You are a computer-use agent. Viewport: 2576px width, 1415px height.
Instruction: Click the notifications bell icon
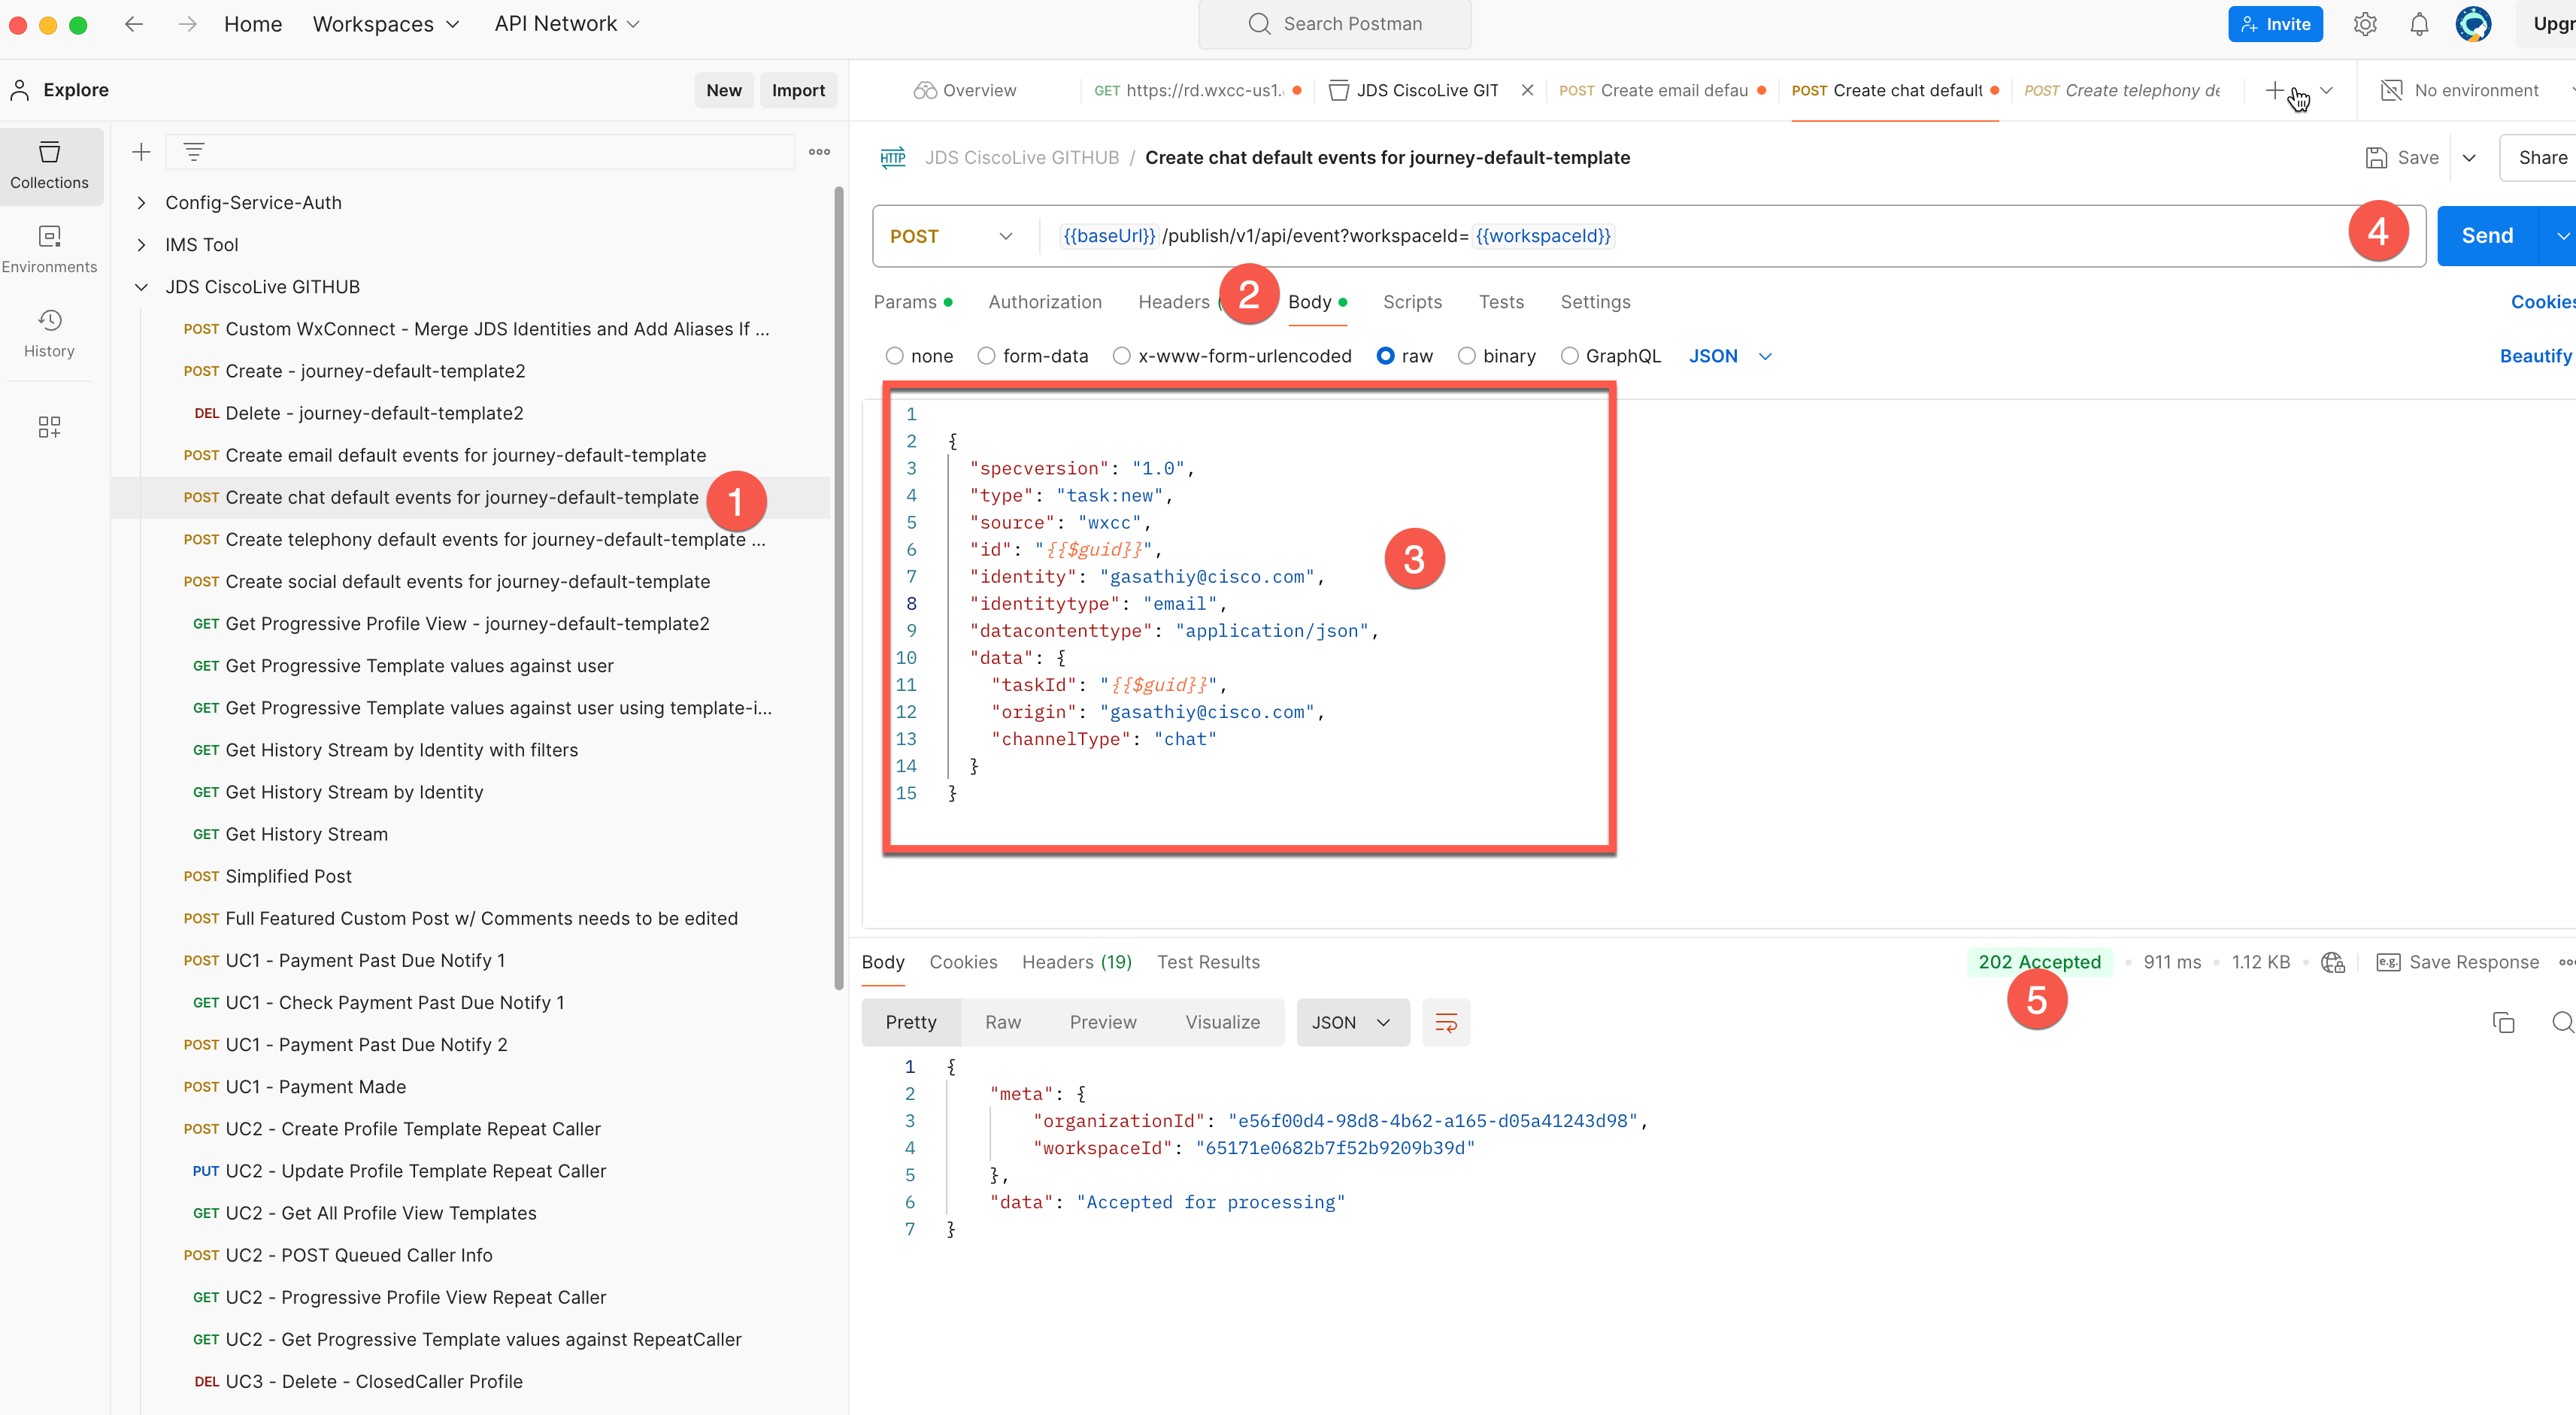coord(2418,24)
